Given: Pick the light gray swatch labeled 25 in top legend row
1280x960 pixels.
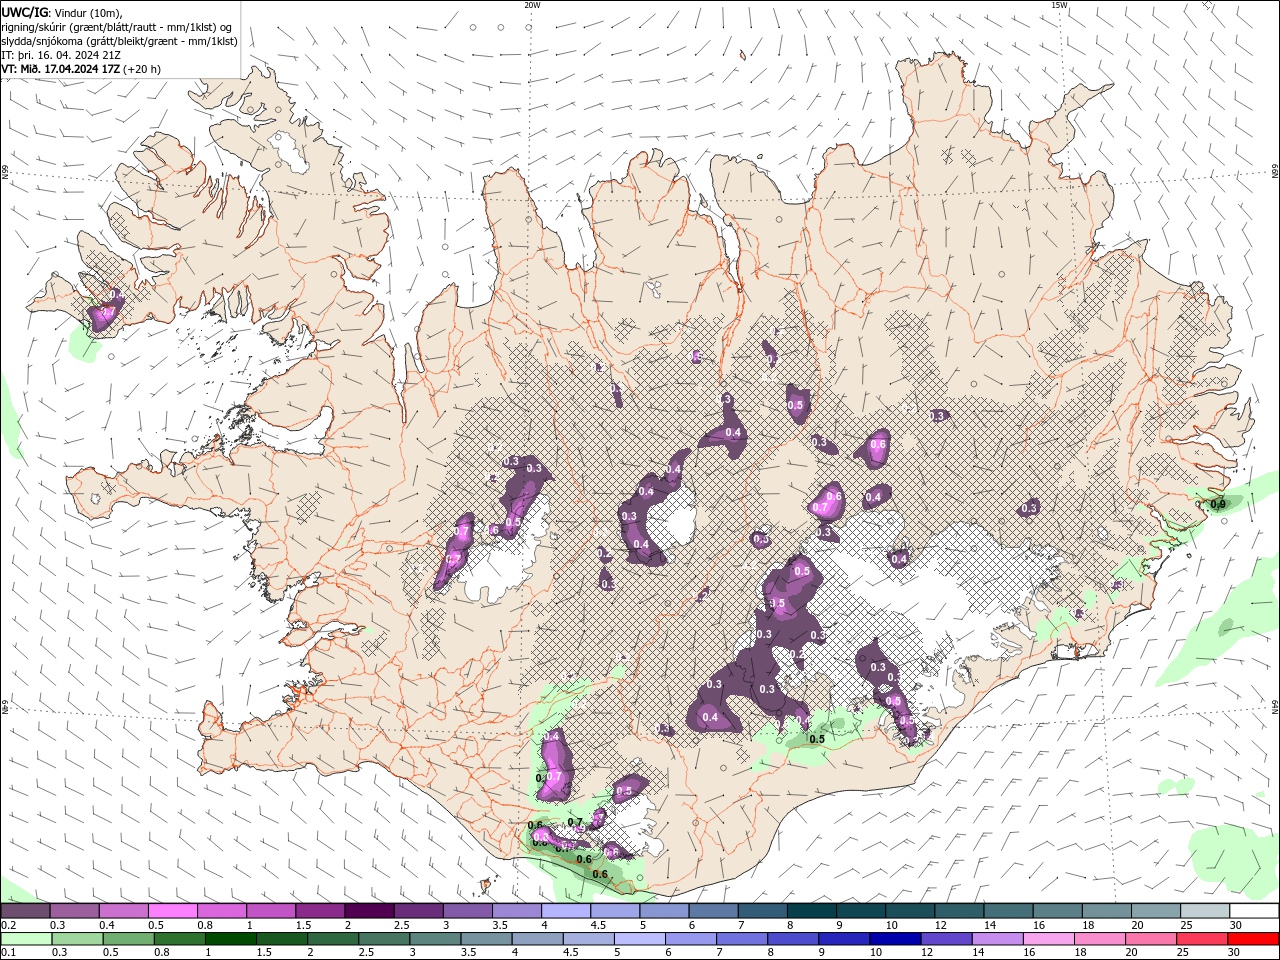Looking at the screenshot, I should (x=1205, y=911).
